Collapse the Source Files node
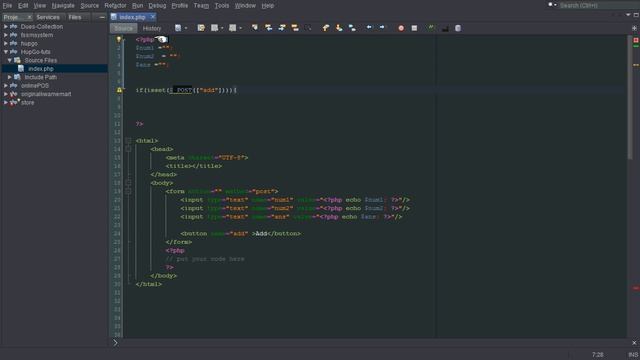This screenshot has width=640, height=360. pos(10,60)
